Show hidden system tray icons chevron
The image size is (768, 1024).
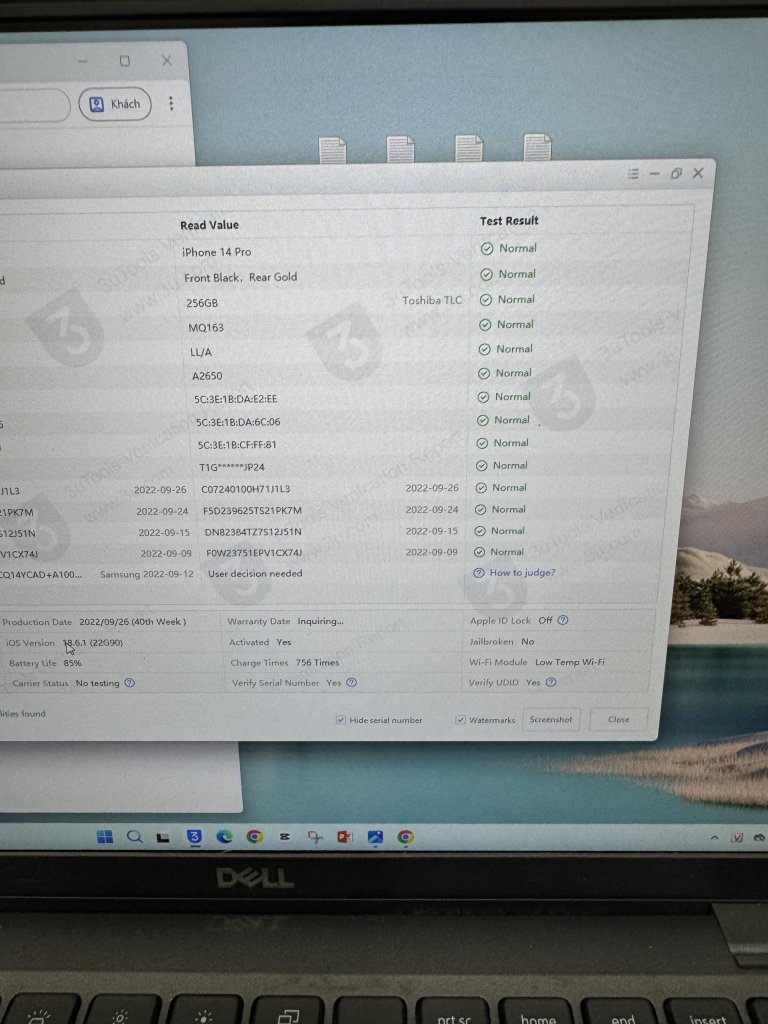click(x=714, y=837)
